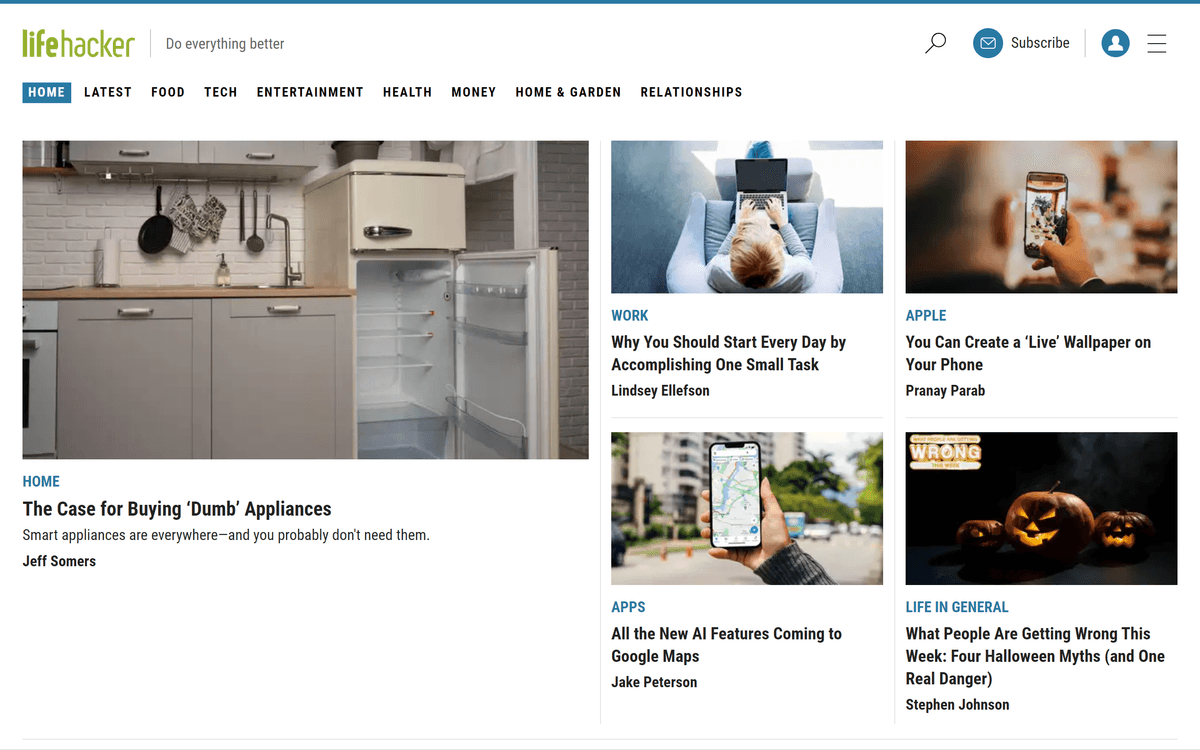1200x750 pixels.
Task: Open the TECH section
Action: click(x=221, y=92)
